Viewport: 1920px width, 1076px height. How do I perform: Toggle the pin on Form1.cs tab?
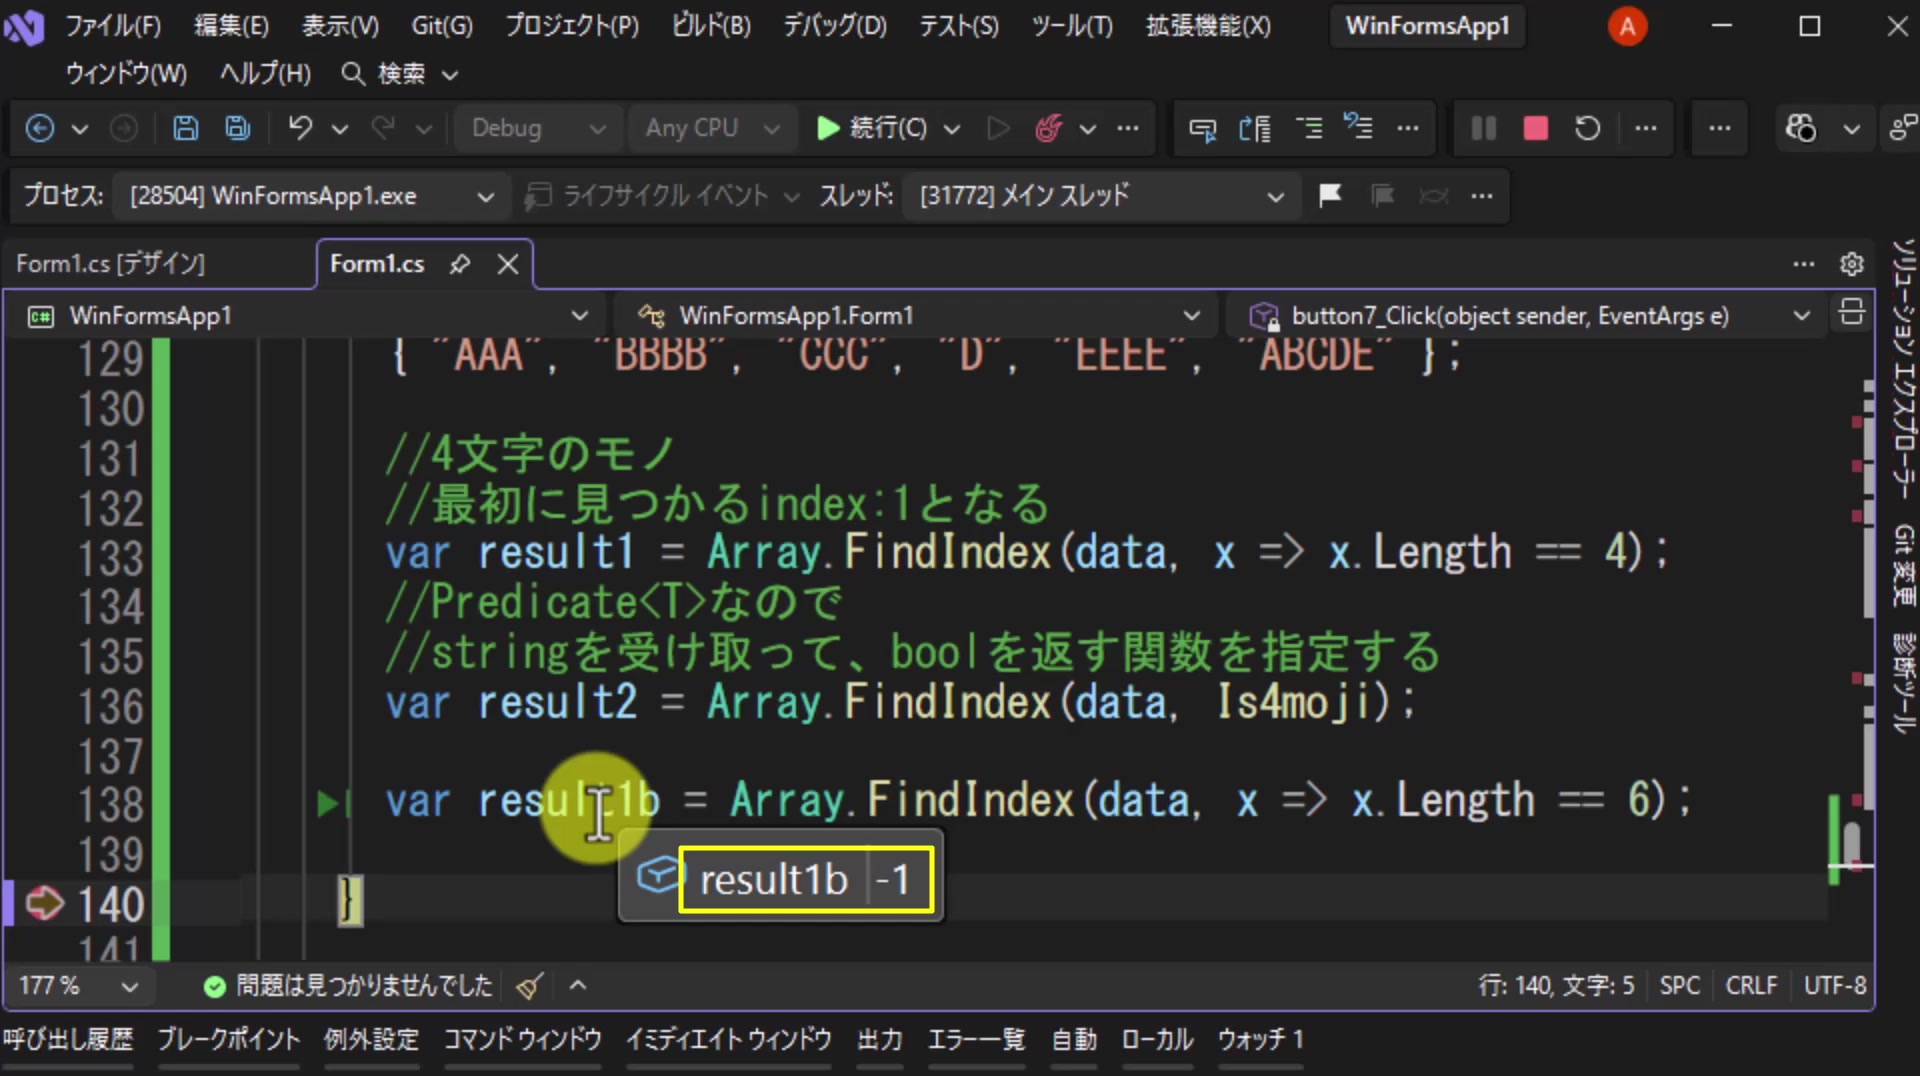coord(459,264)
